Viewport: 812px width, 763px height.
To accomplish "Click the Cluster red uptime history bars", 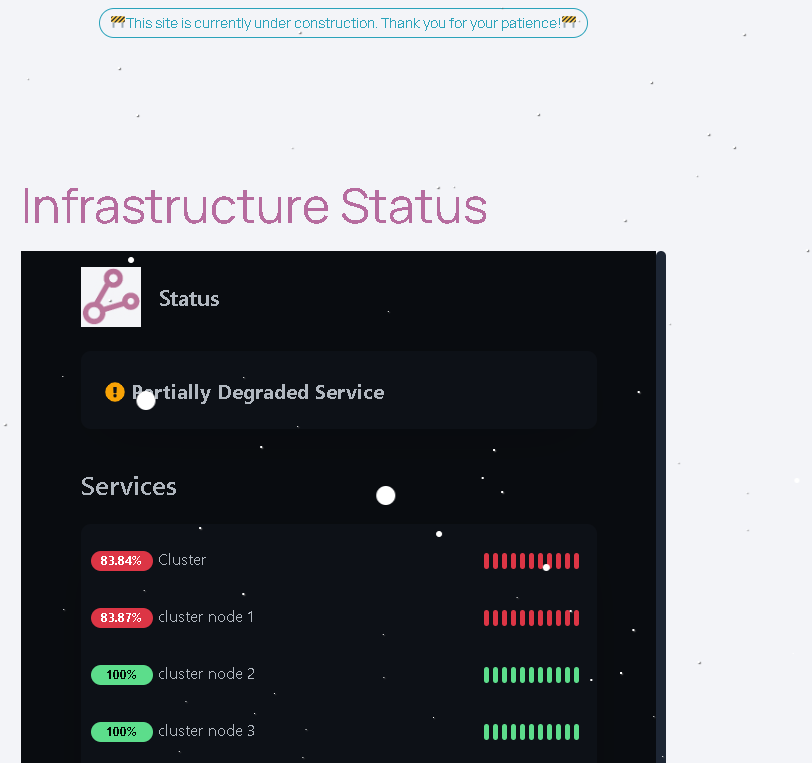I will tap(531, 561).
